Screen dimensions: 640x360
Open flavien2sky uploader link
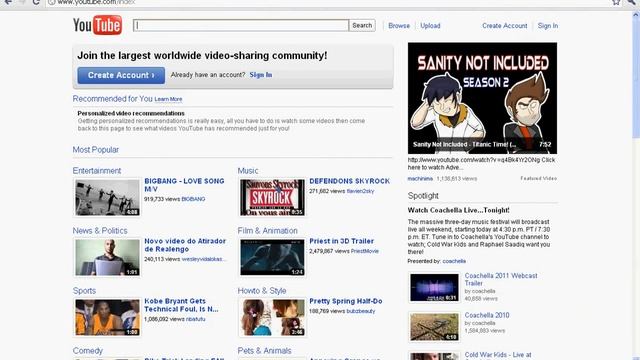click(x=360, y=191)
